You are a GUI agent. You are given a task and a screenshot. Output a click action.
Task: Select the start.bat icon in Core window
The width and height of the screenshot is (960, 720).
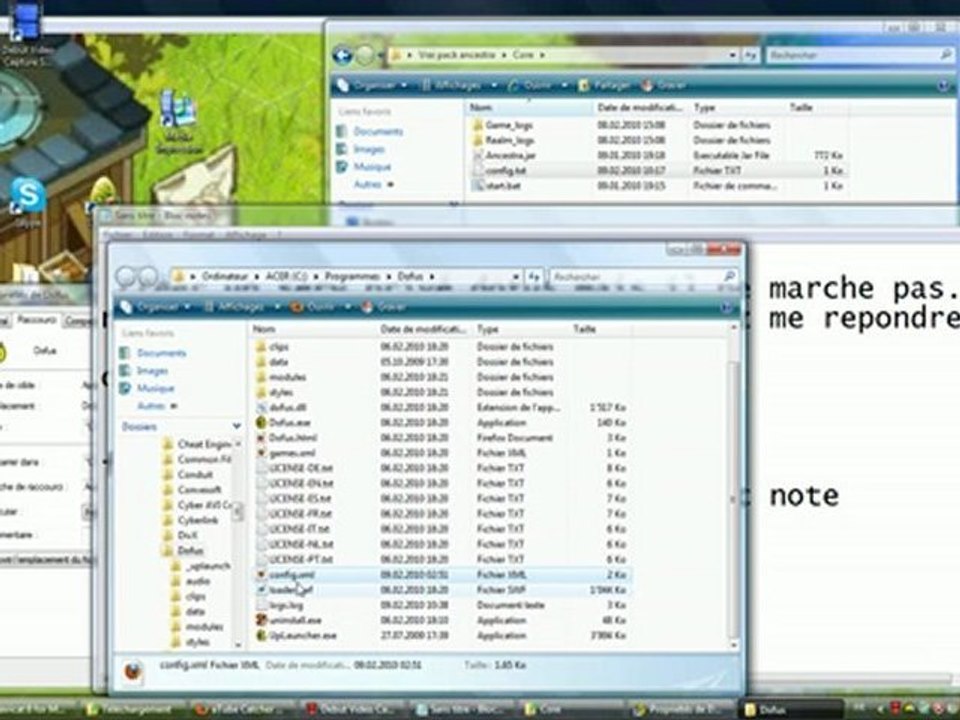(x=478, y=186)
